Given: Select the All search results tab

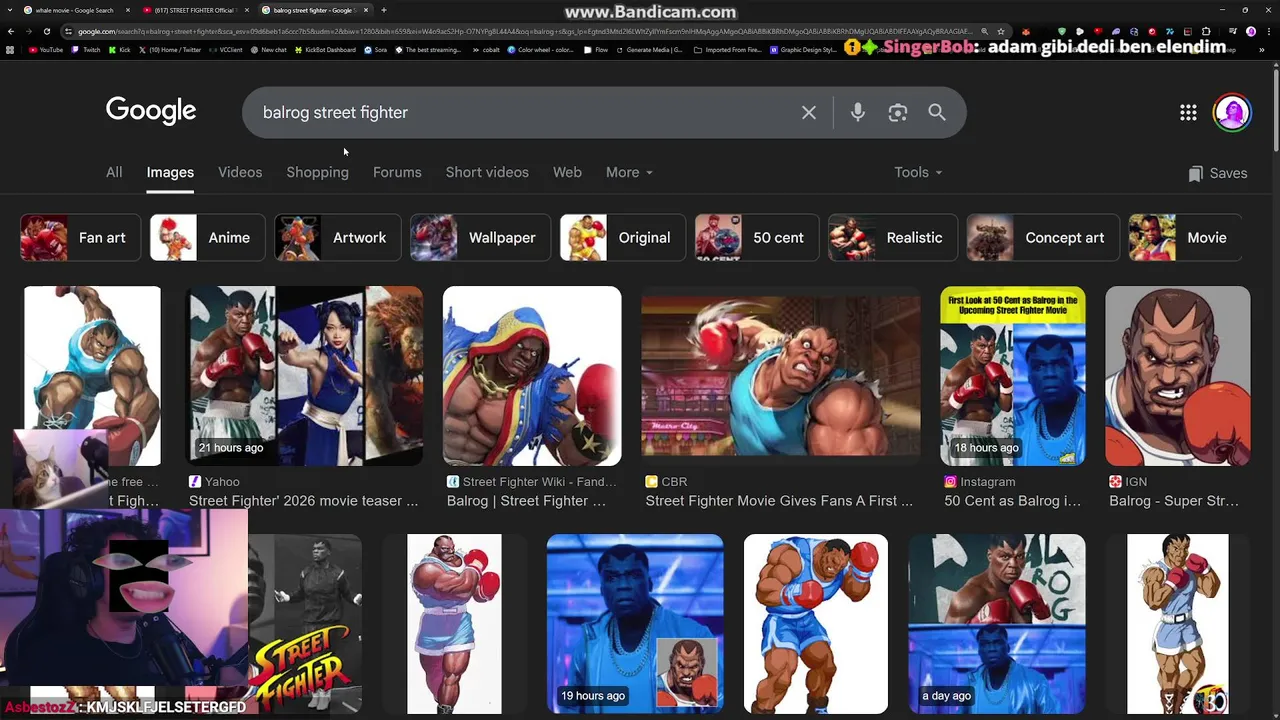Looking at the screenshot, I should [114, 173].
